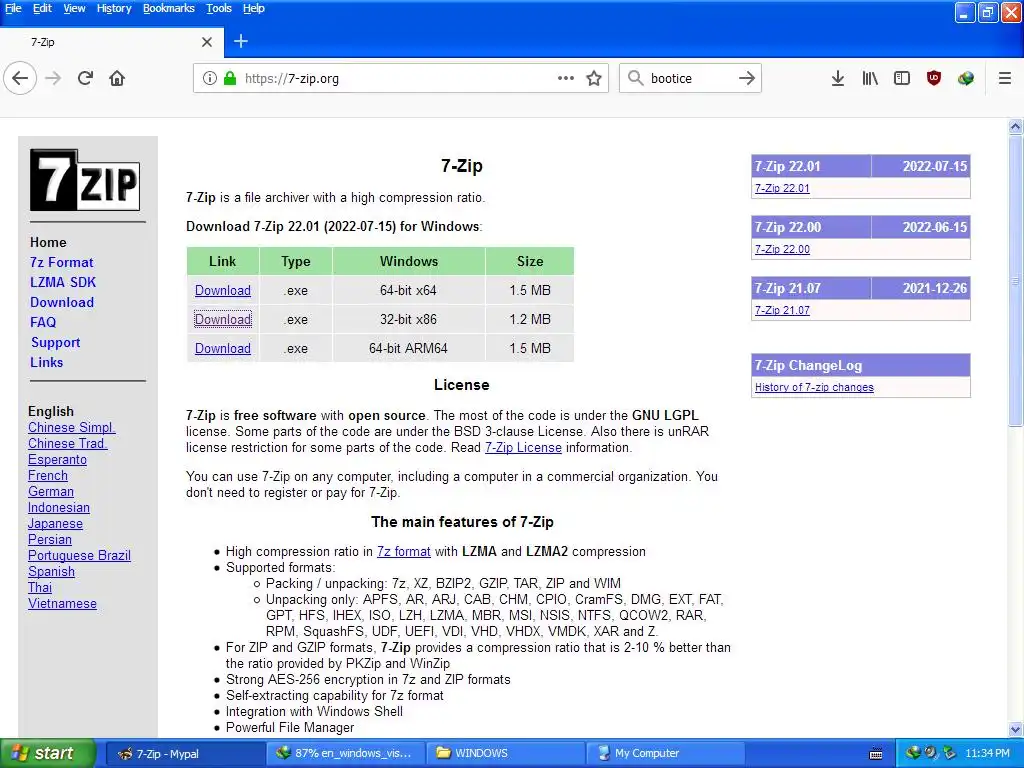Open the Library bookmarks icon
Screen dimensions: 1024x768
[870, 78]
